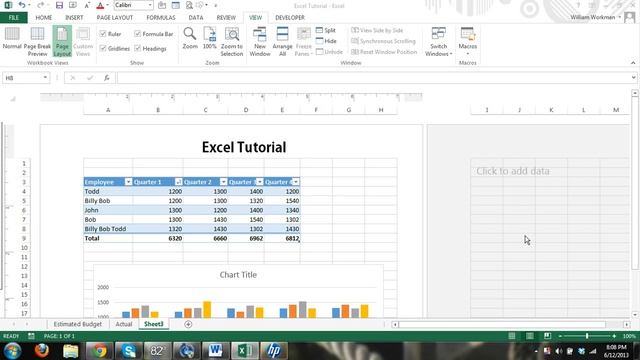Click the horizontal scrollbar right arrow
640x360 pixels.
(627, 324)
